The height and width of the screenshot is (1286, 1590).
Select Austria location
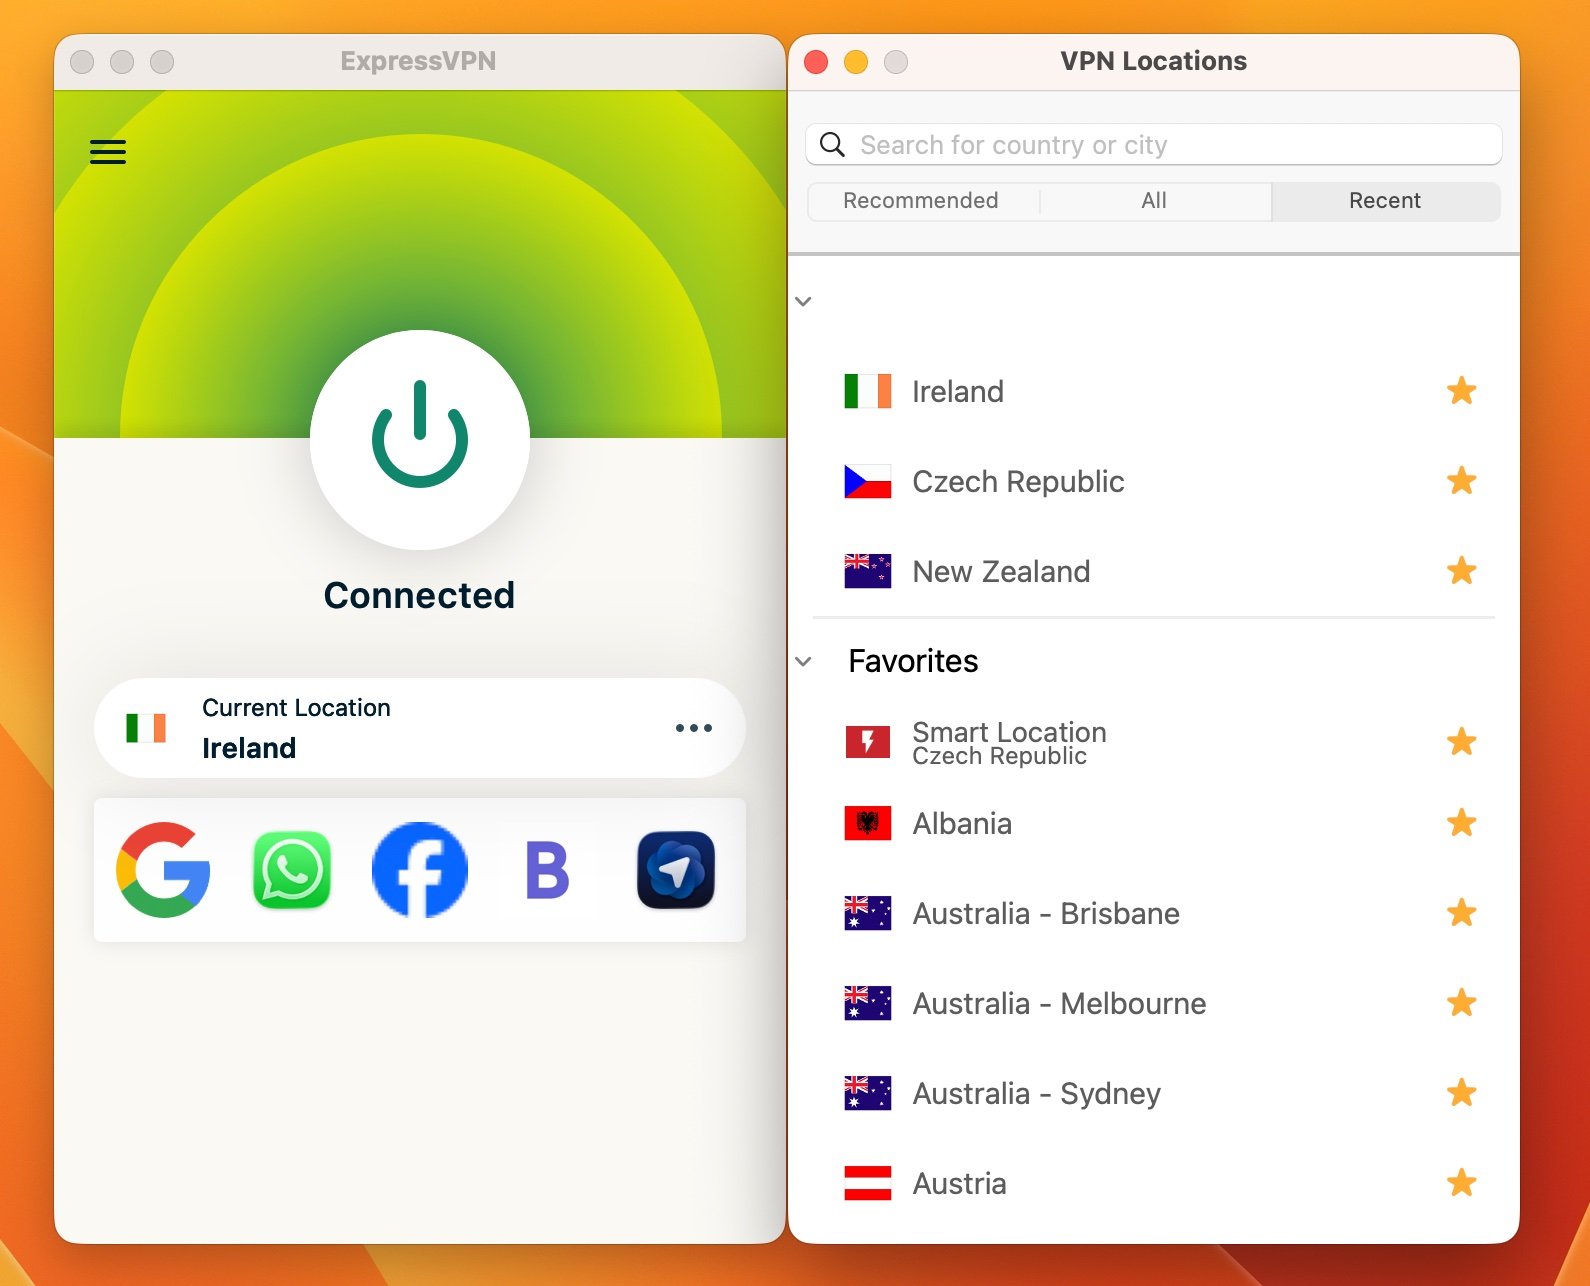click(1154, 1183)
